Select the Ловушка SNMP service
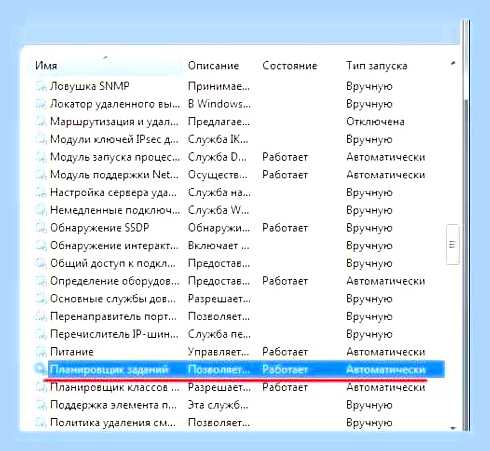The image size is (490, 451). point(90,86)
